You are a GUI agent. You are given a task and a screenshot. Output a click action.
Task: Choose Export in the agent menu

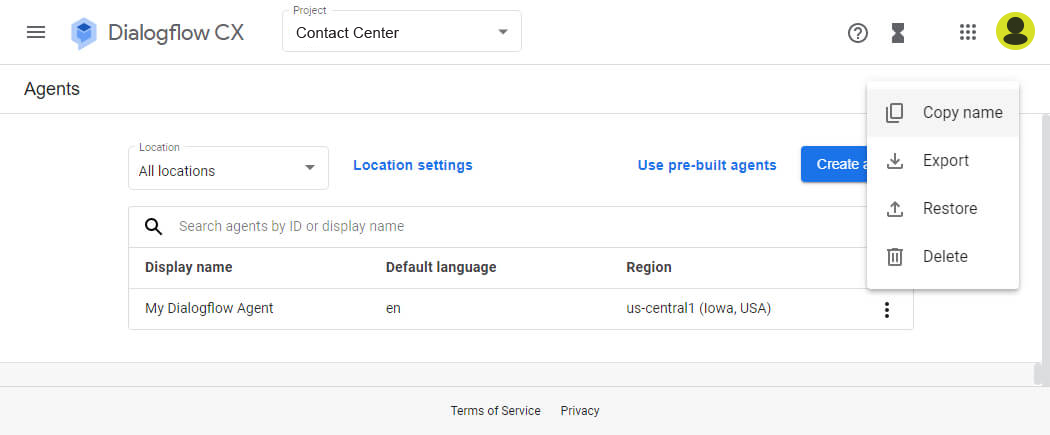pos(943,161)
